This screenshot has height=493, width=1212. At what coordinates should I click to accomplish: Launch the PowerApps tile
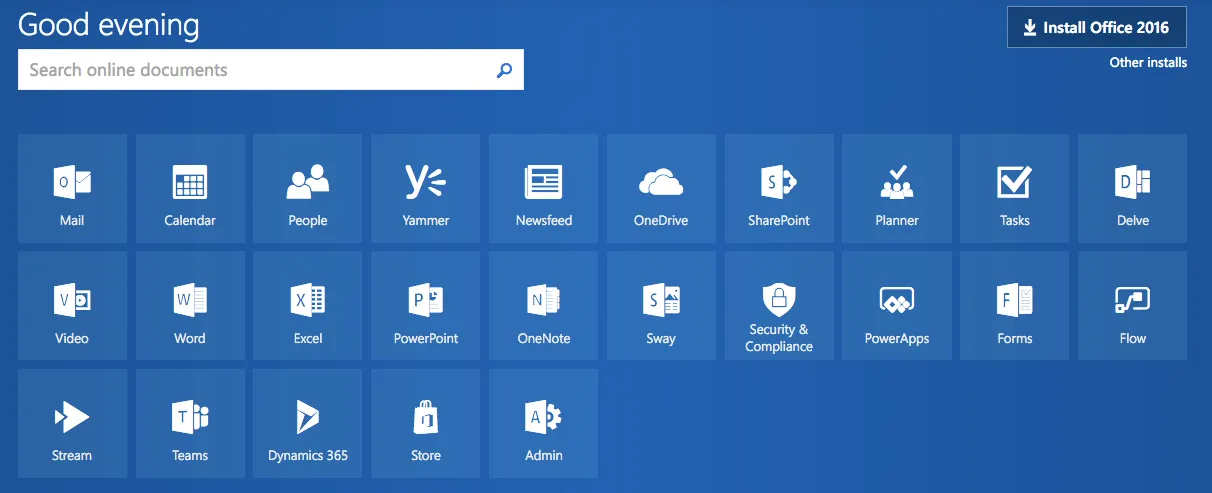pyautogui.click(x=897, y=306)
